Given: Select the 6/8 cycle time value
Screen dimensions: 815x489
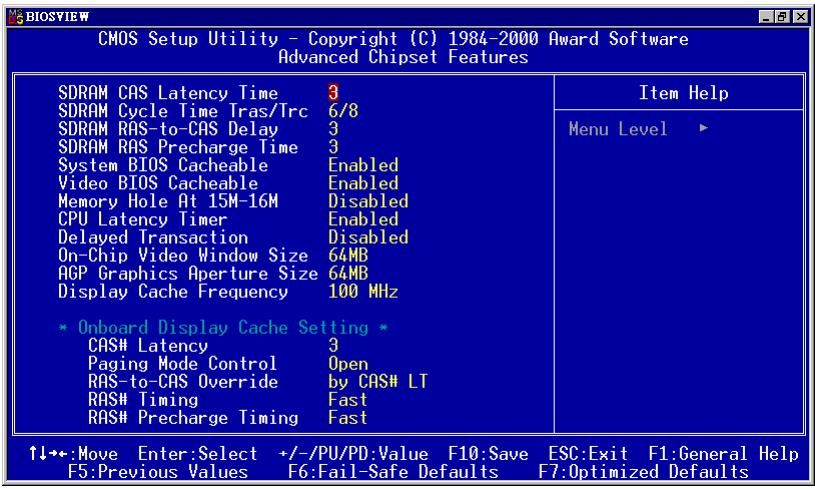Looking at the screenshot, I should point(343,111).
